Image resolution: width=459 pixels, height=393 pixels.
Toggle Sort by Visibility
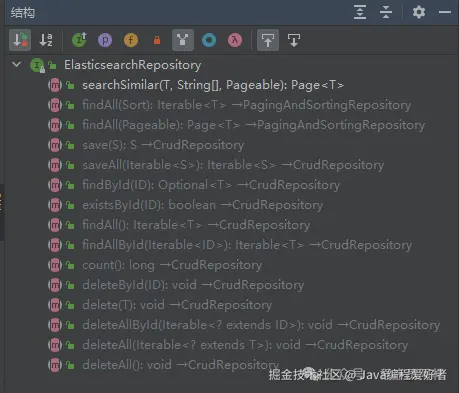coord(20,40)
